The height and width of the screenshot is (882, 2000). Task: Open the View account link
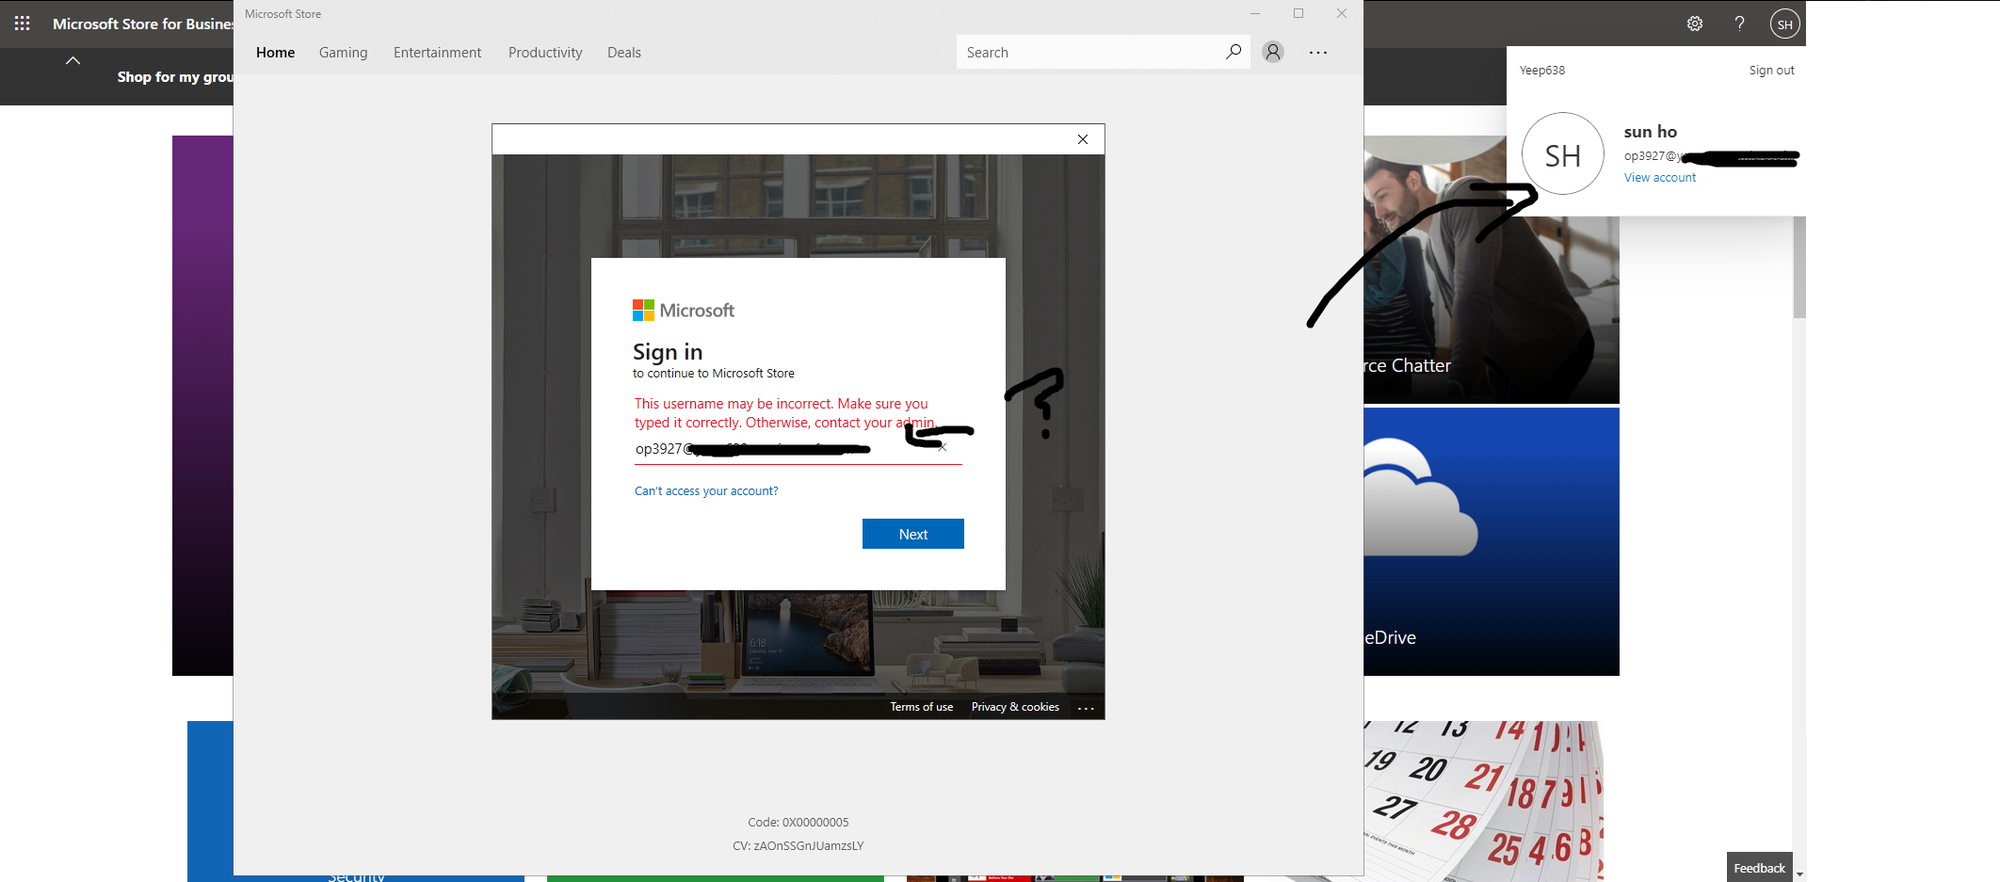[x=1660, y=178]
